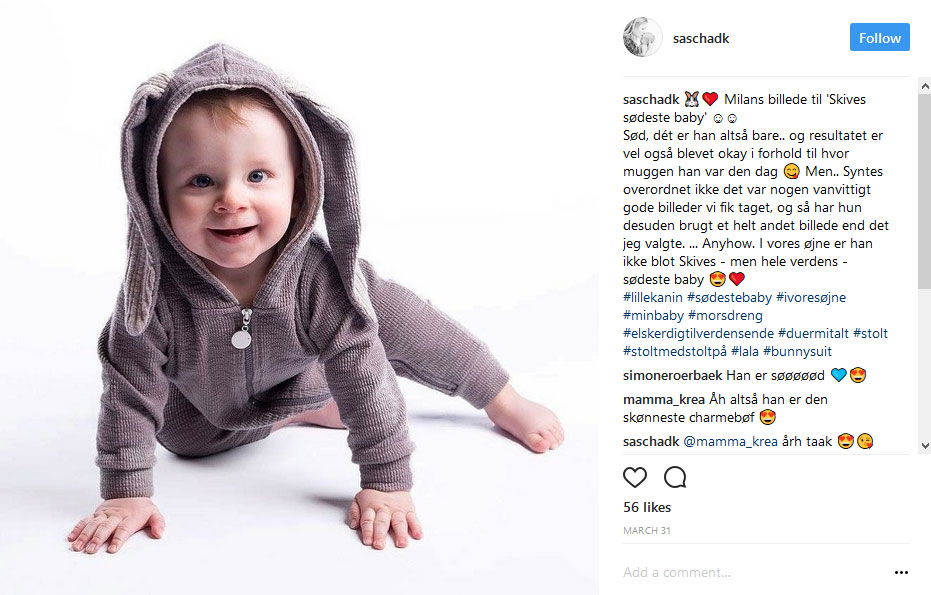Screen dimensions: 931x595
Task: Focus the Add a comment field
Action: 754,572
